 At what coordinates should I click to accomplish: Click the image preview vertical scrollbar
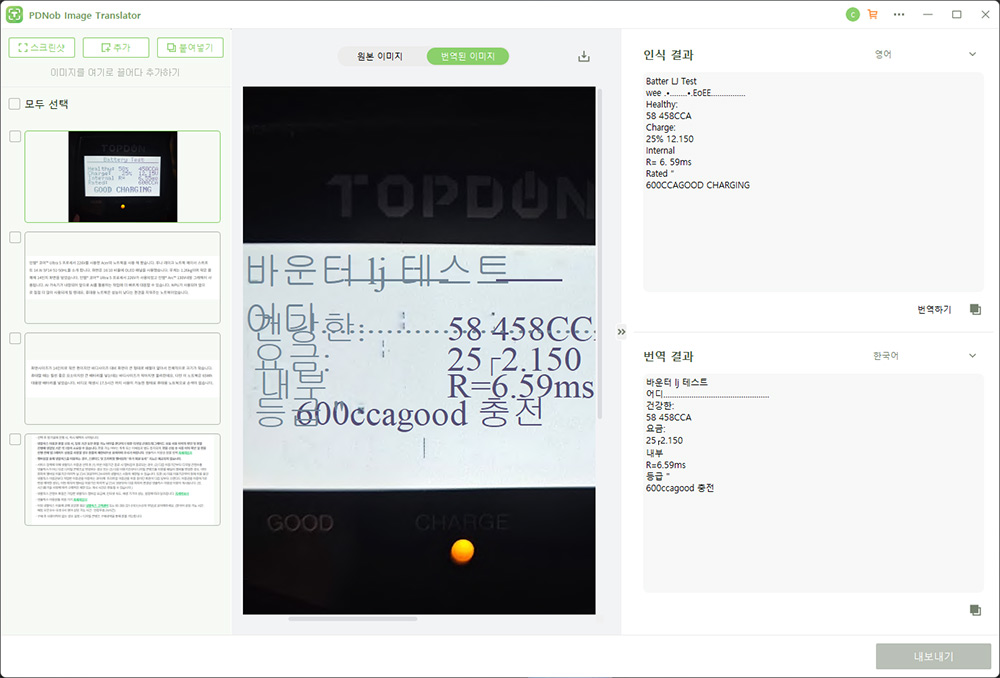599,255
